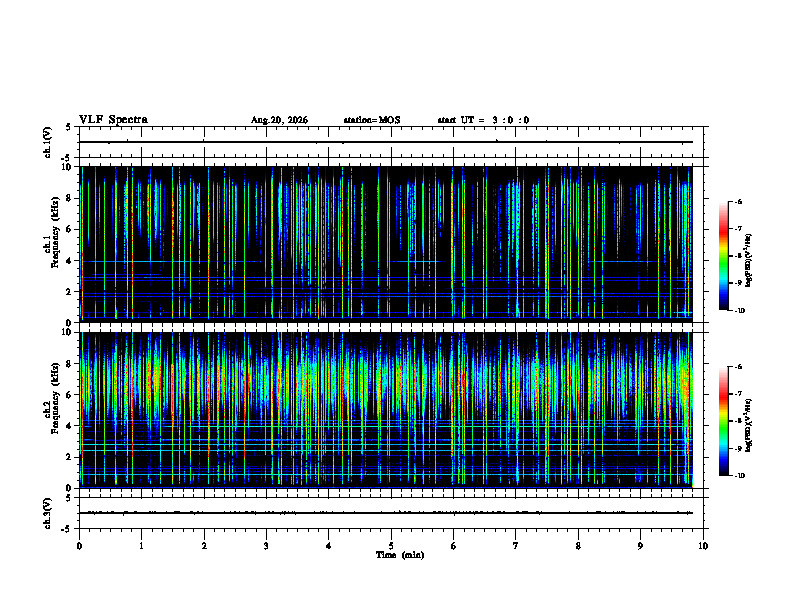Click the ch.1 spectrogram color scale bar
Screen dimensions: 792x612
coord(723,256)
